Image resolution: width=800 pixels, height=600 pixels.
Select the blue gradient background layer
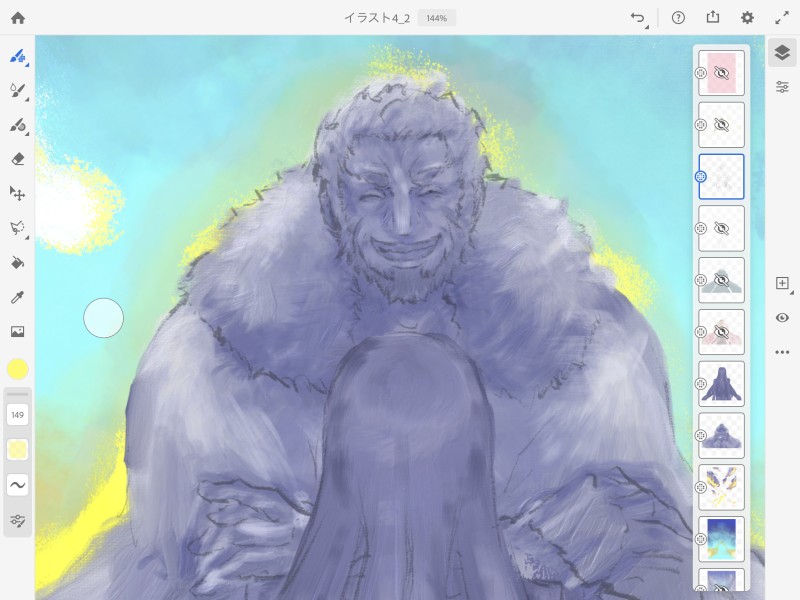tap(721, 539)
